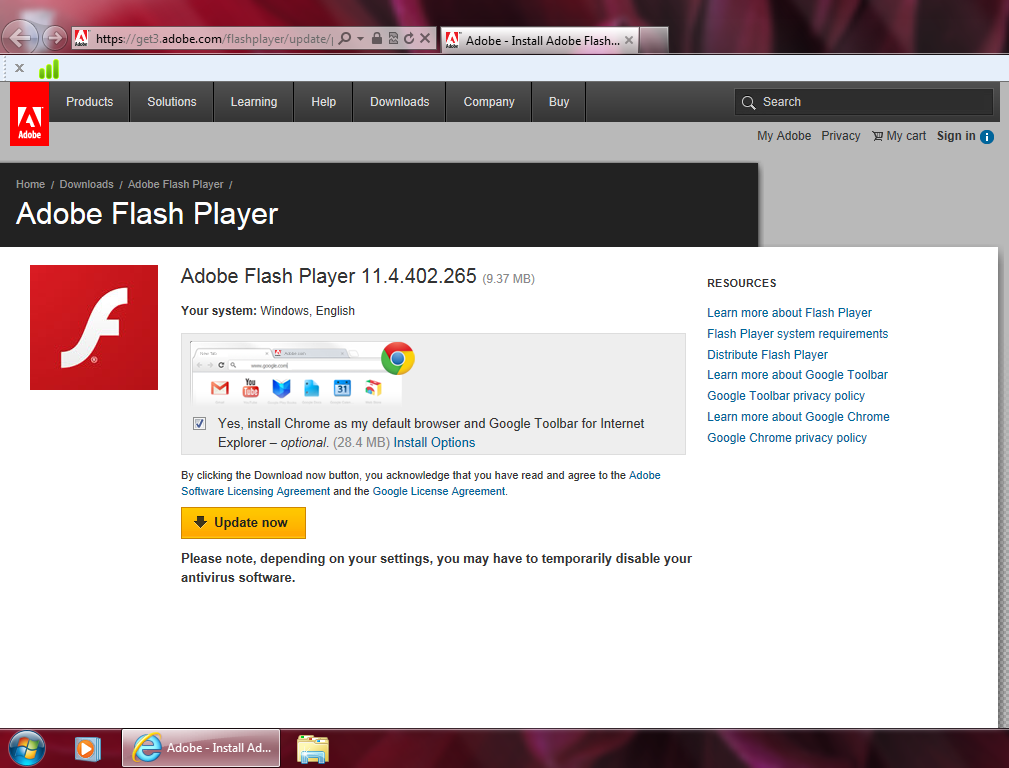This screenshot has width=1009, height=768.
Task: Click the browser Forward arrow button
Action: [x=54, y=39]
